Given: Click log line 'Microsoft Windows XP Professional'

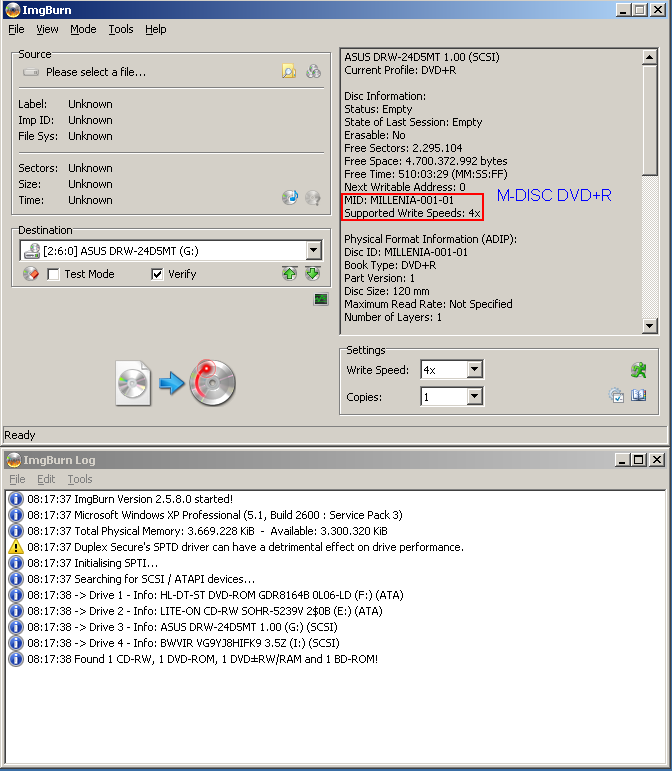Looking at the screenshot, I should point(215,515).
